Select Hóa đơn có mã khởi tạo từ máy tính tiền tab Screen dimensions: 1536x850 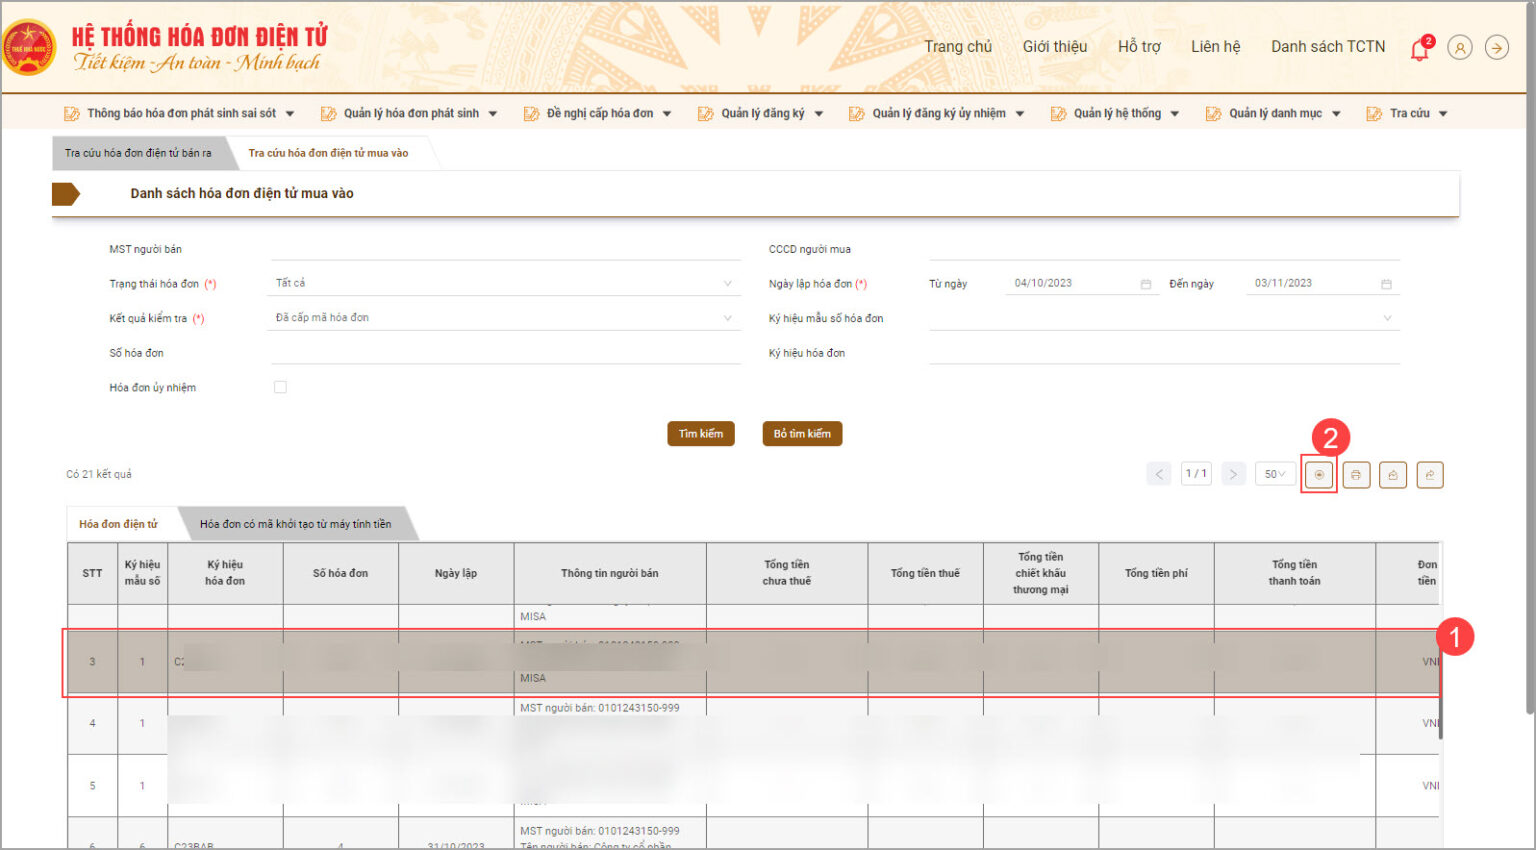295,524
